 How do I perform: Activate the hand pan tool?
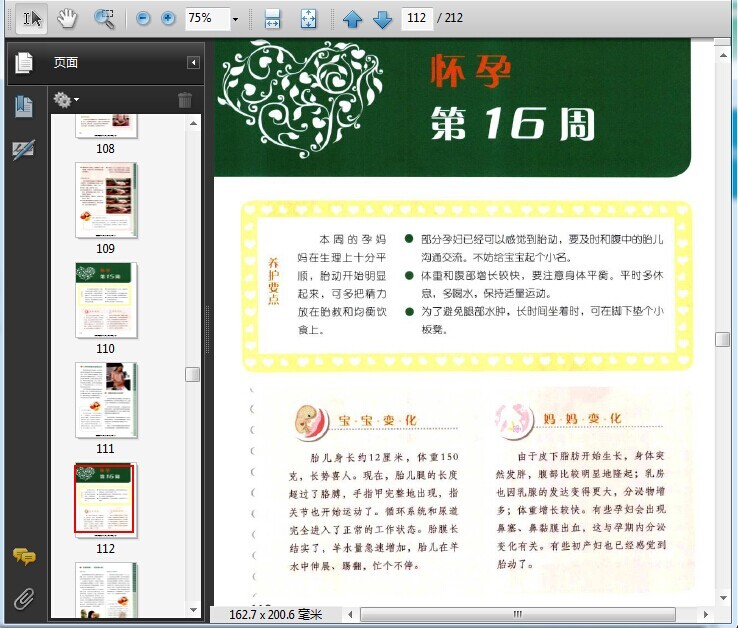click(x=67, y=18)
